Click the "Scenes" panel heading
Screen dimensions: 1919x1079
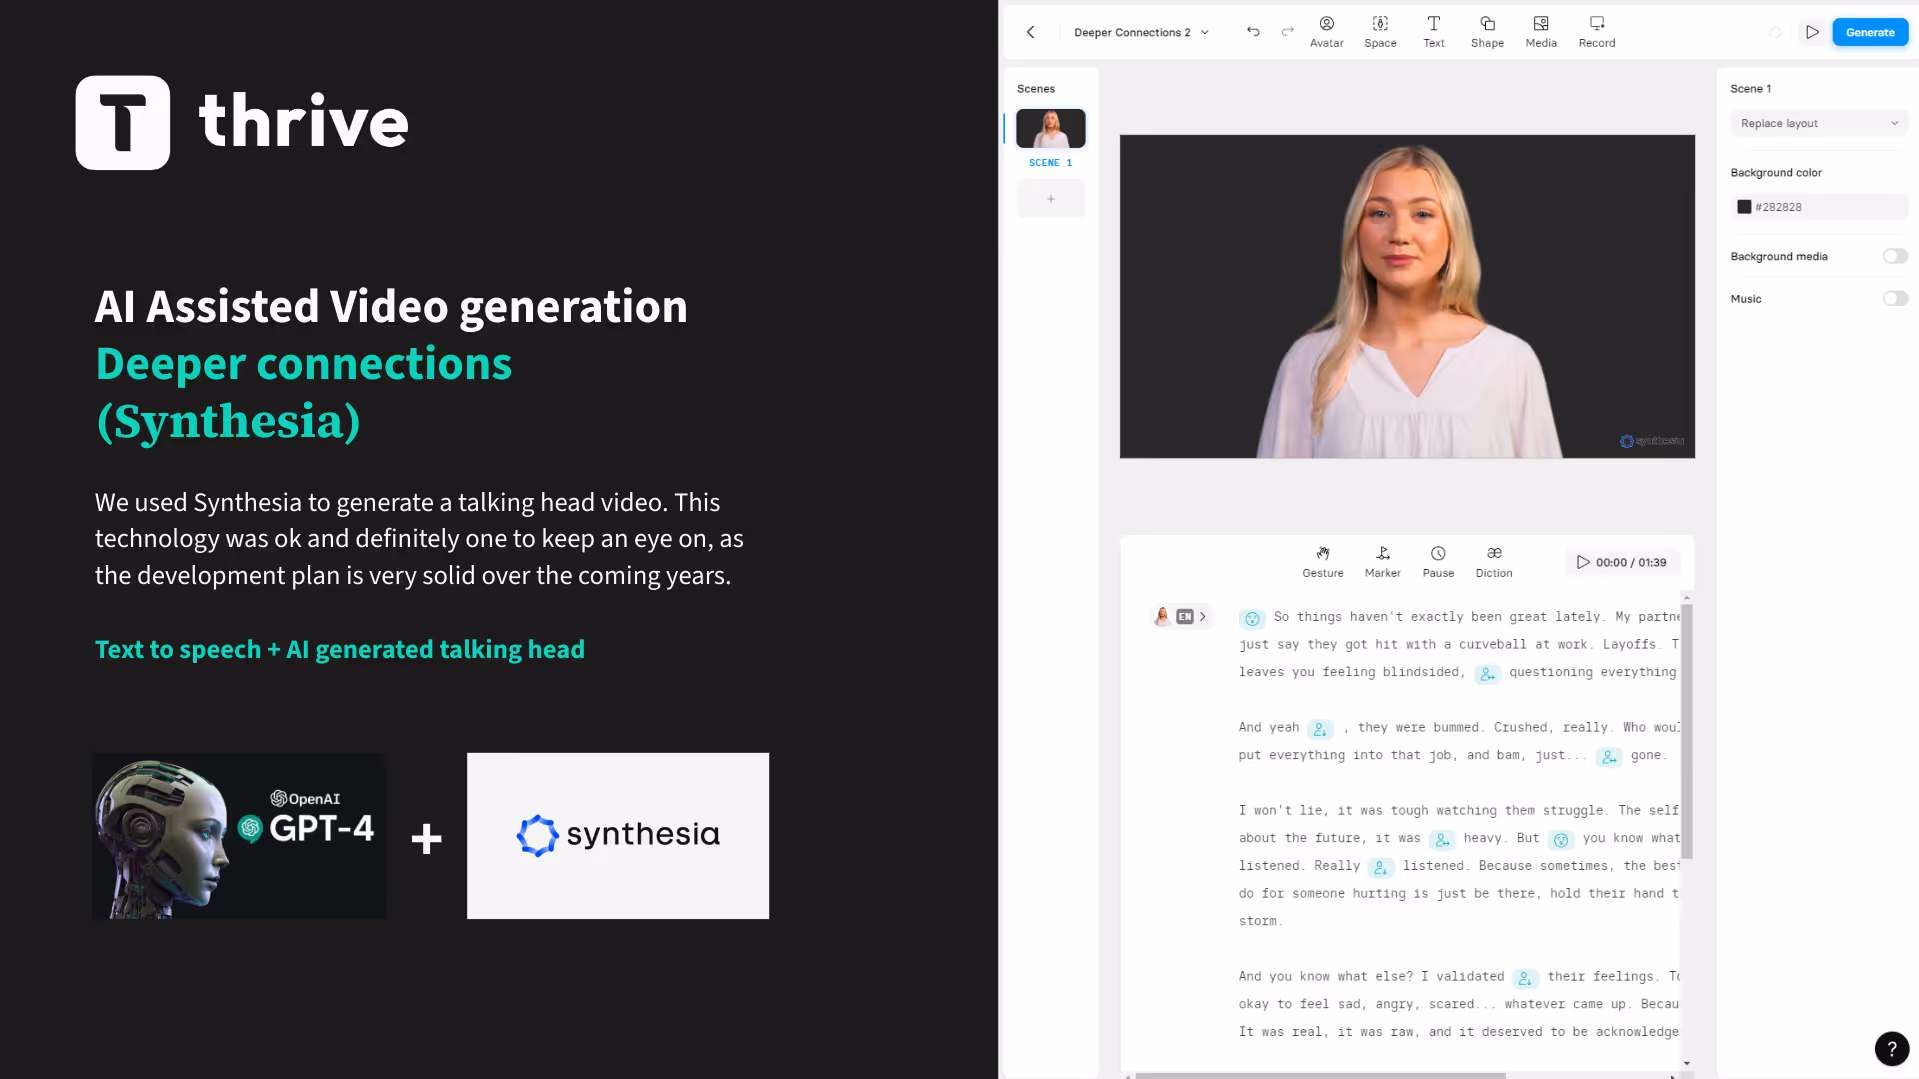(x=1036, y=88)
